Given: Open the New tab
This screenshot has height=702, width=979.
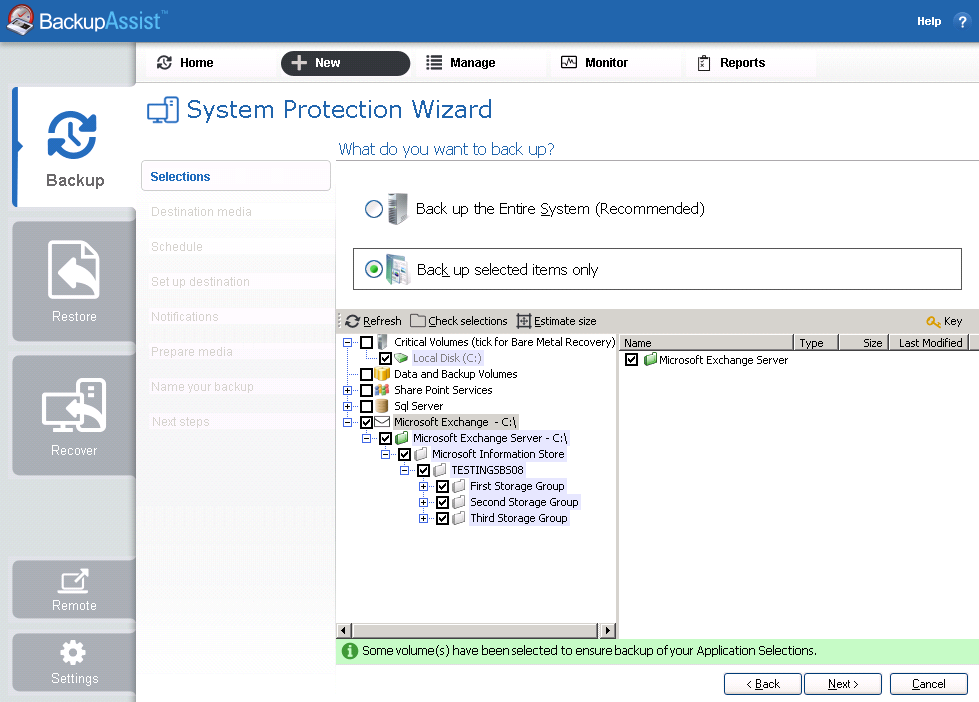Looking at the screenshot, I should pyautogui.click(x=345, y=62).
